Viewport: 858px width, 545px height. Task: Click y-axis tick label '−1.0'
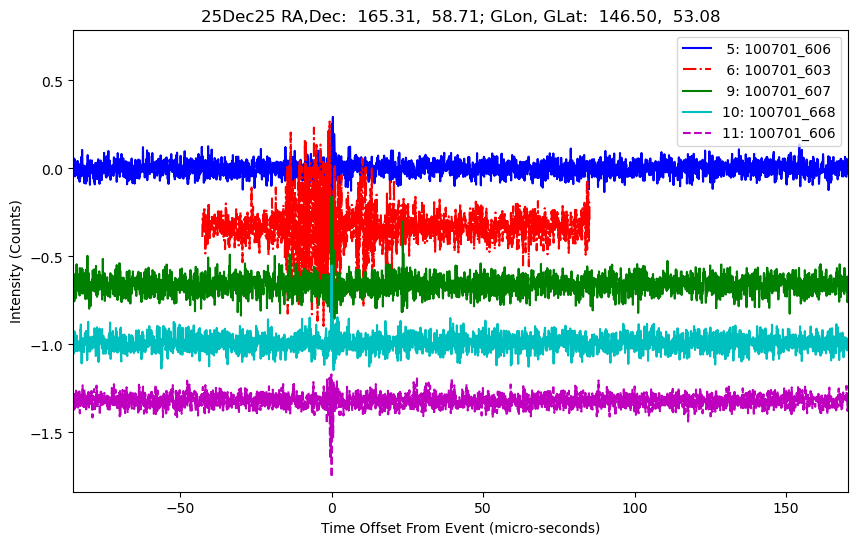coord(48,345)
